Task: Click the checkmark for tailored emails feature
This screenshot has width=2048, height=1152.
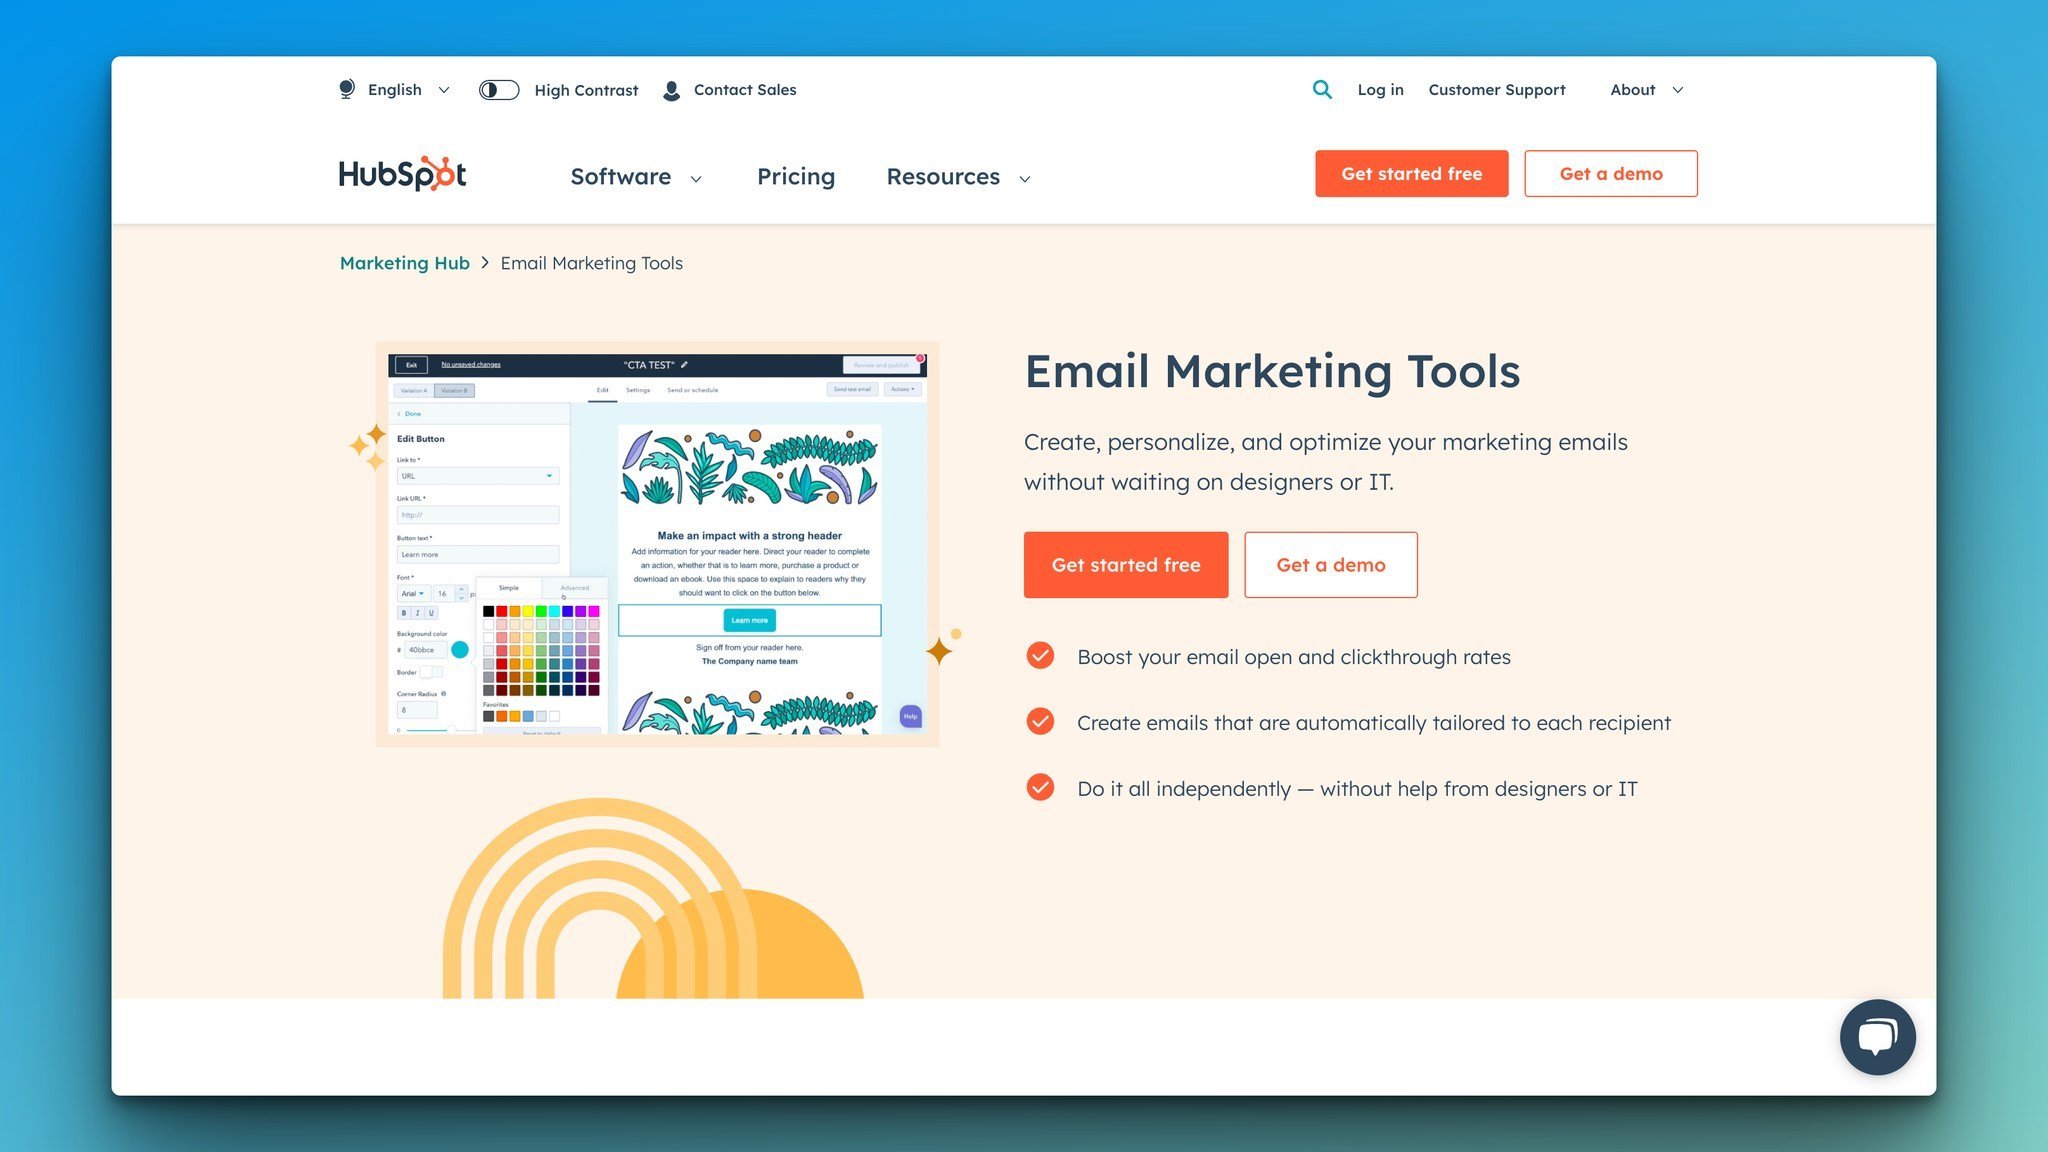Action: point(1039,723)
